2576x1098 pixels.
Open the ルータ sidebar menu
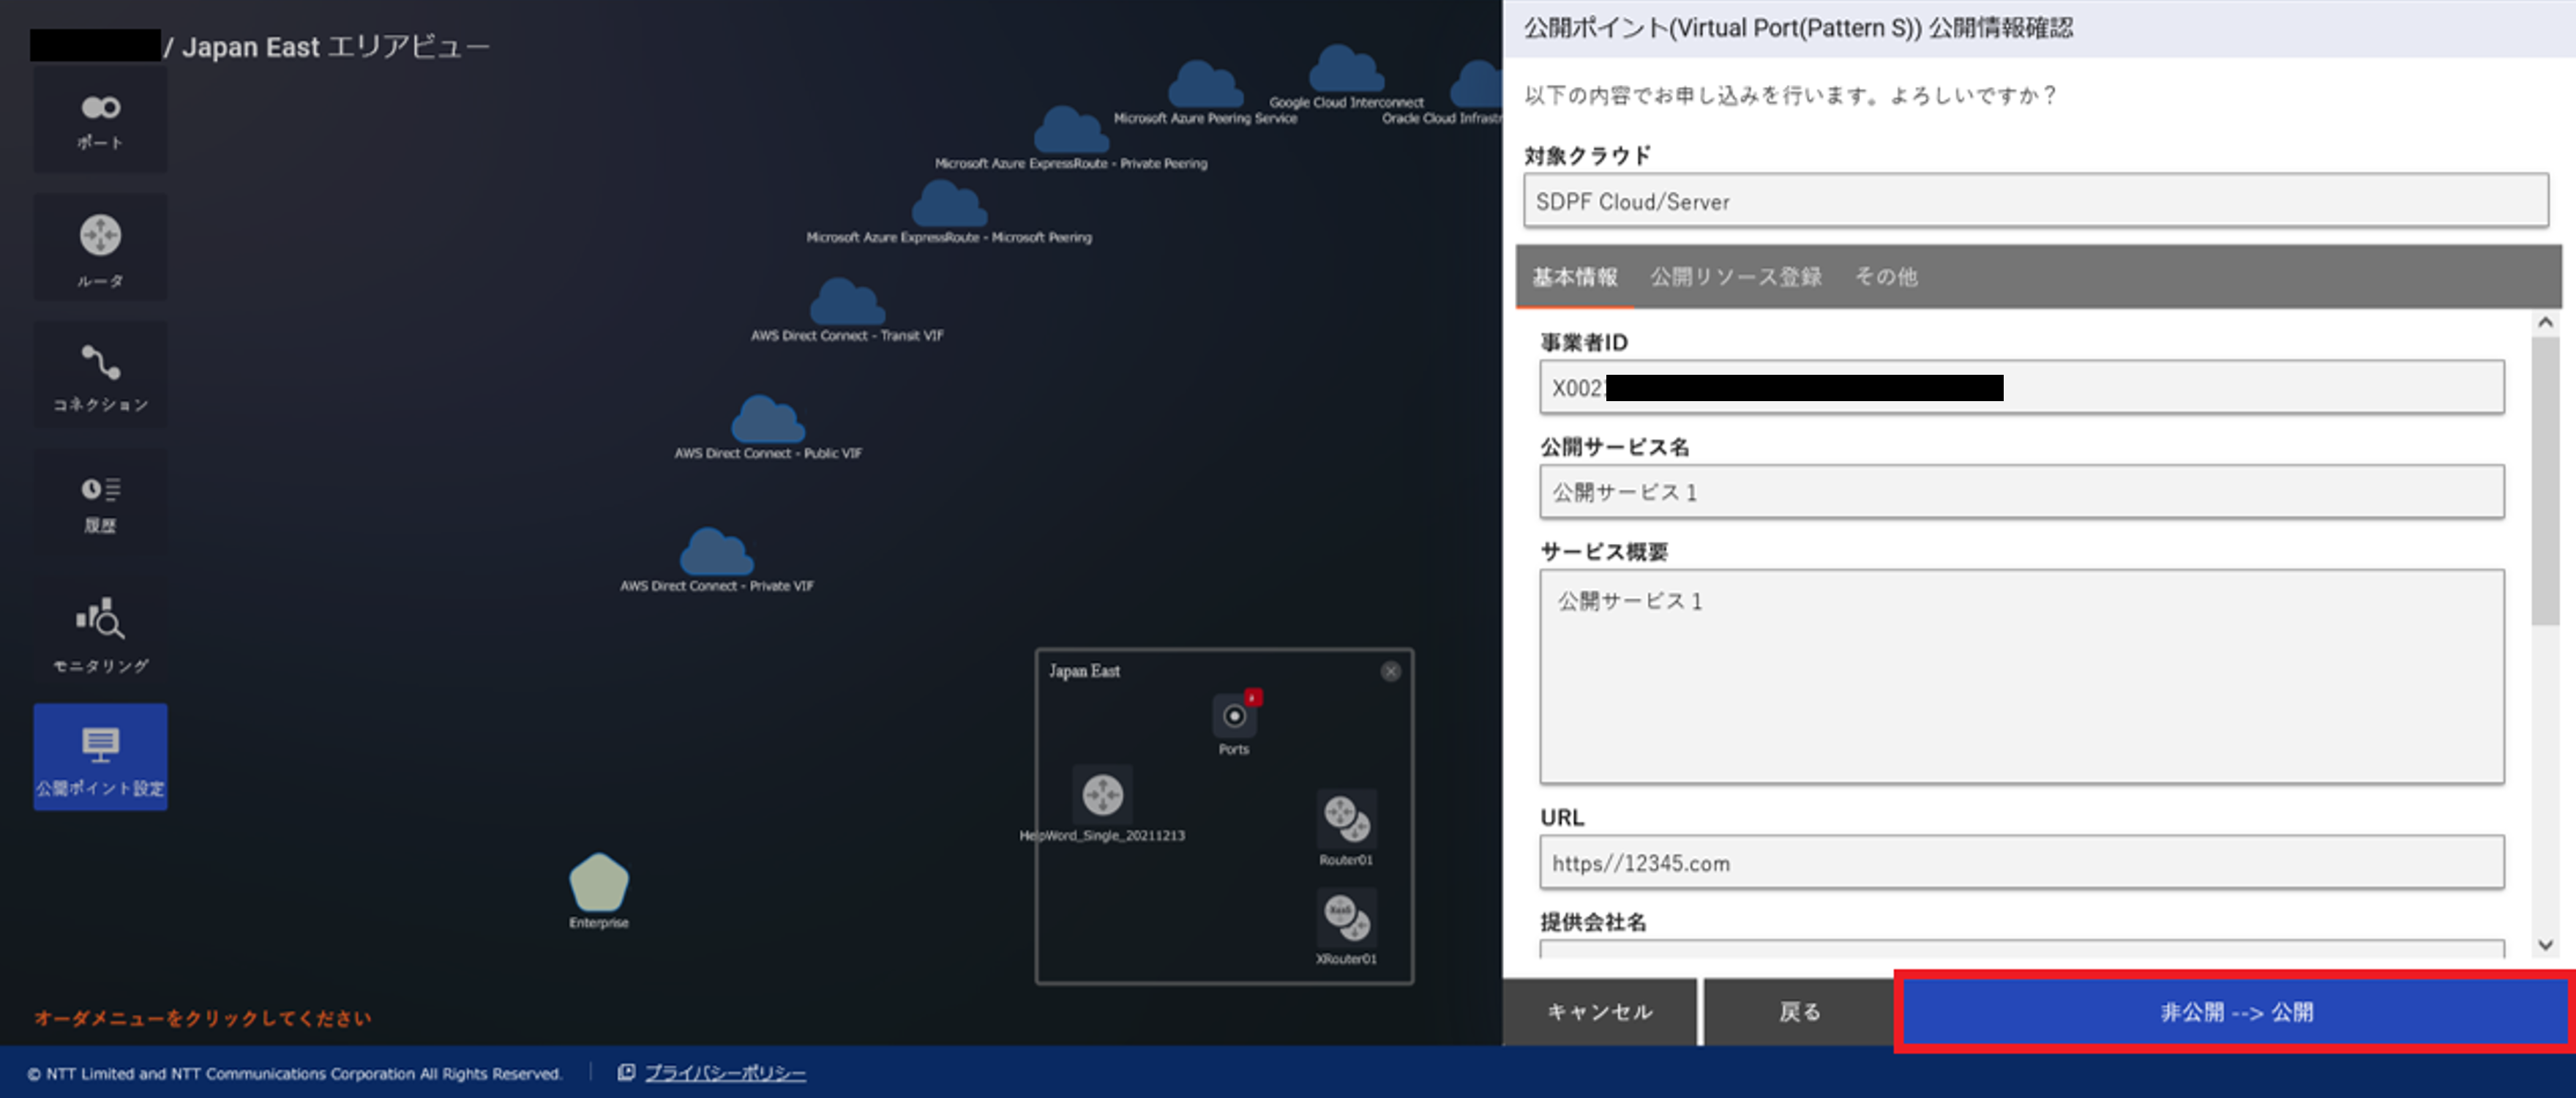100,247
